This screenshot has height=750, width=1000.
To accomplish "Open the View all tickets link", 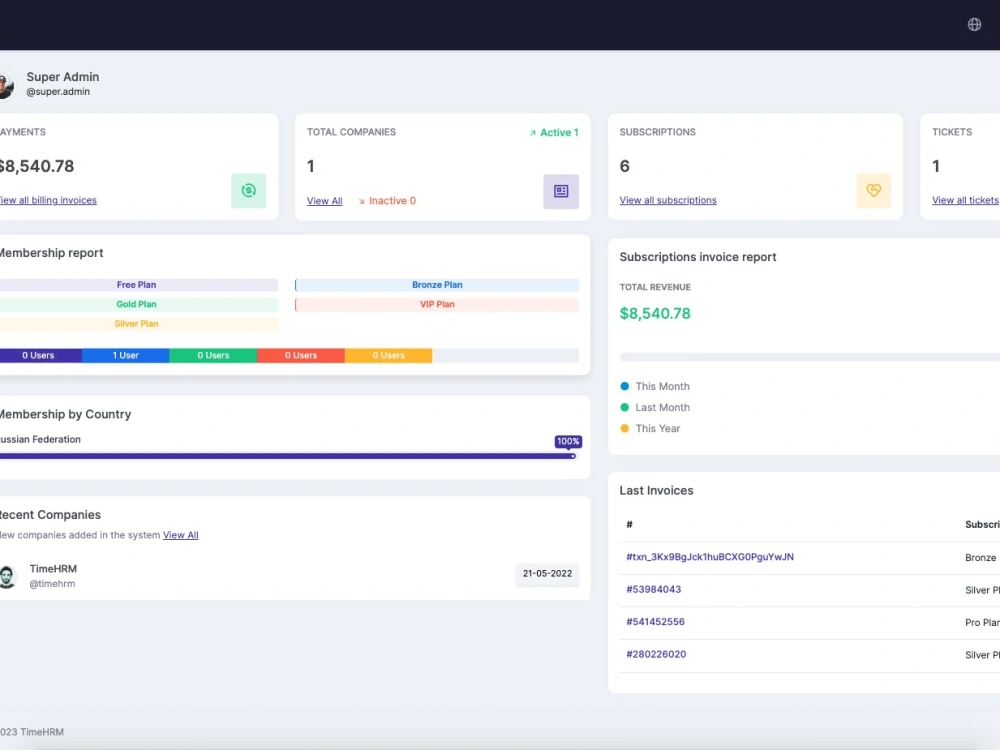I will click(964, 200).
